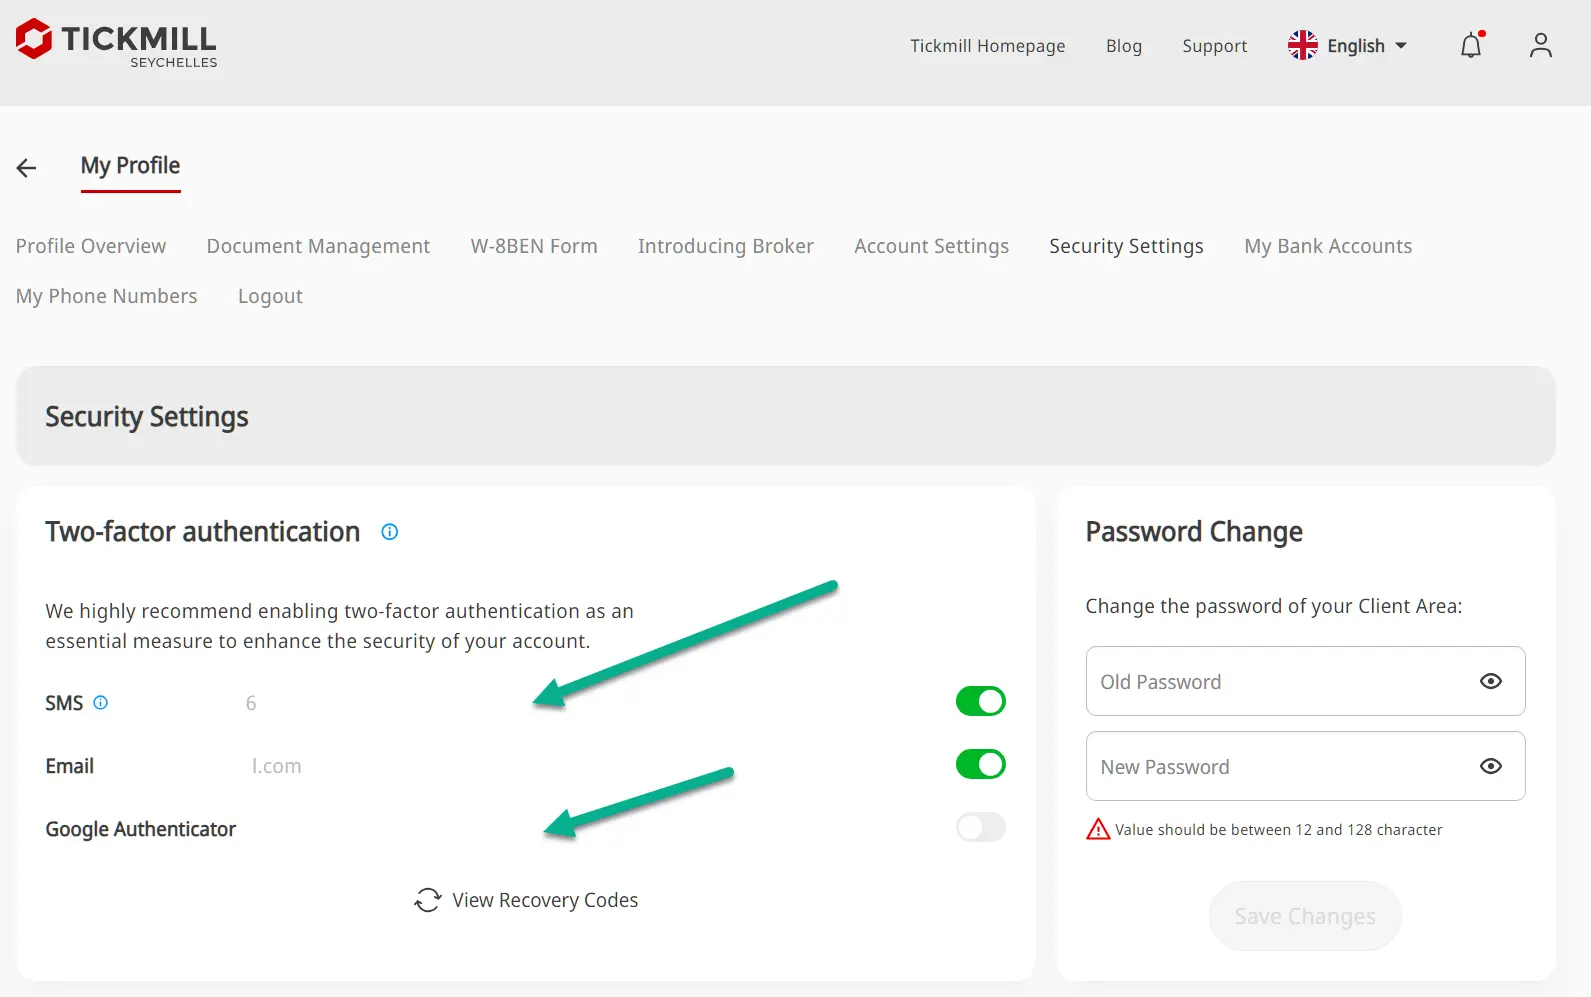Disable the SMS two-factor toggle
This screenshot has width=1591, height=997.
pyautogui.click(x=980, y=701)
